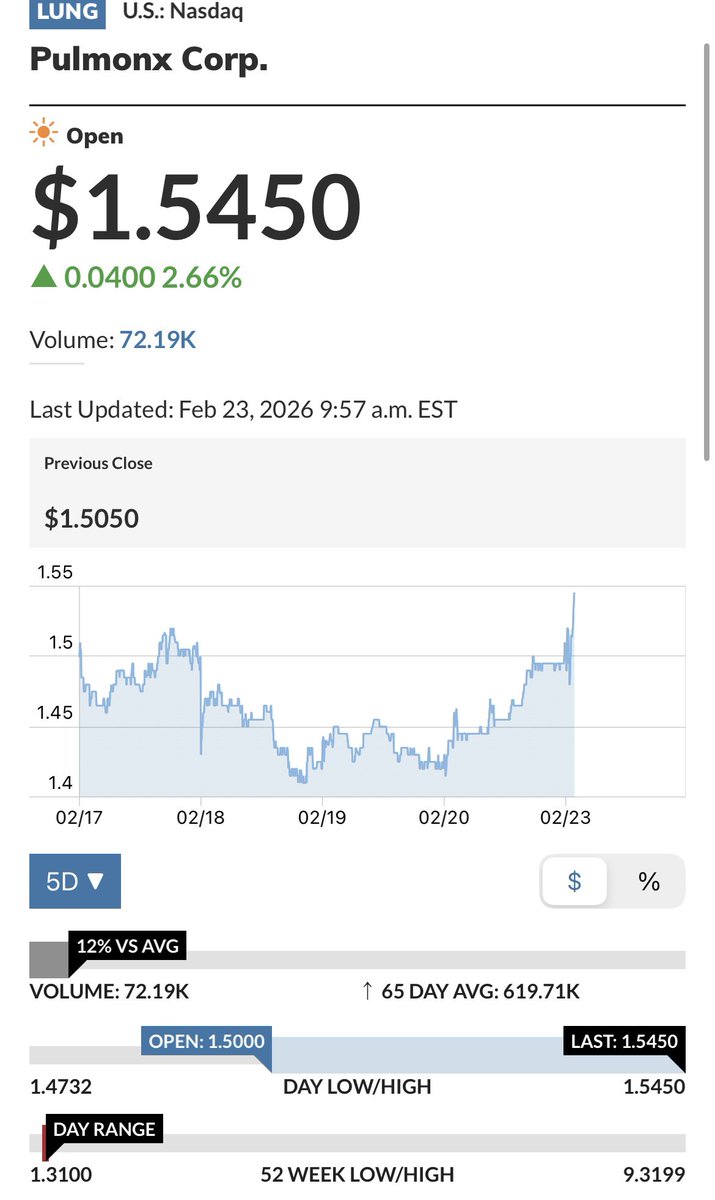Click the price chart at 02/23 spike
Screen dimensions: 715x1200
tap(573, 596)
